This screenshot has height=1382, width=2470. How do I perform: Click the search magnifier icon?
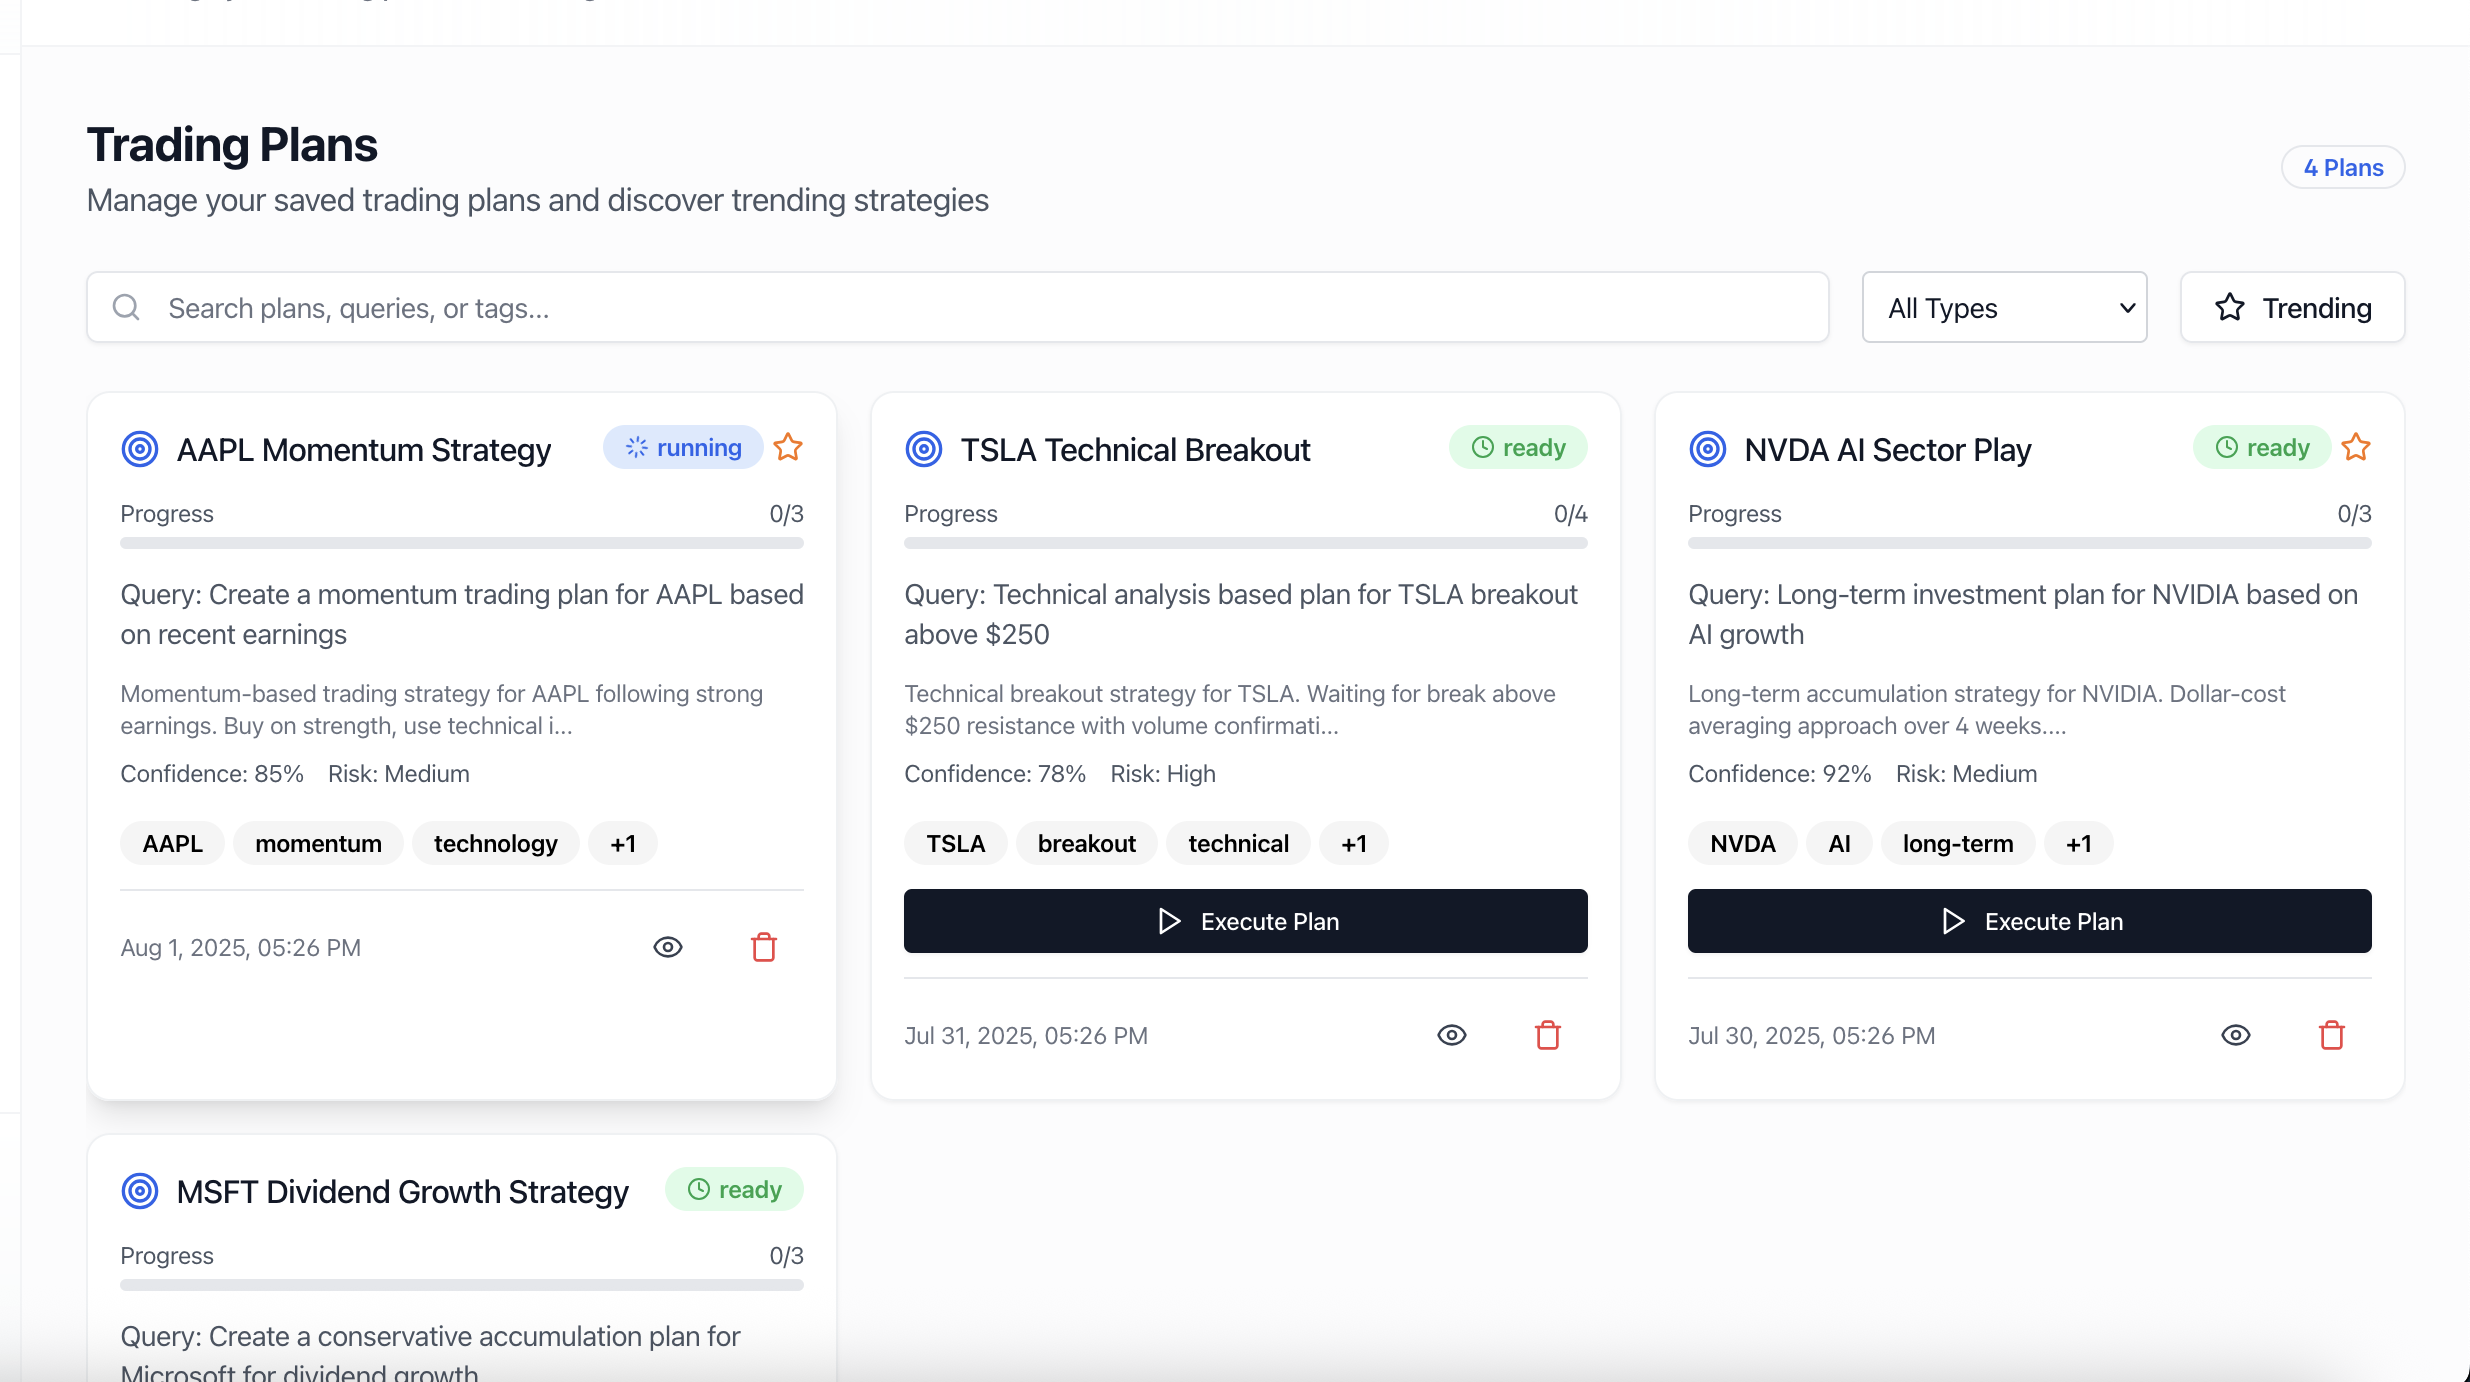click(126, 307)
